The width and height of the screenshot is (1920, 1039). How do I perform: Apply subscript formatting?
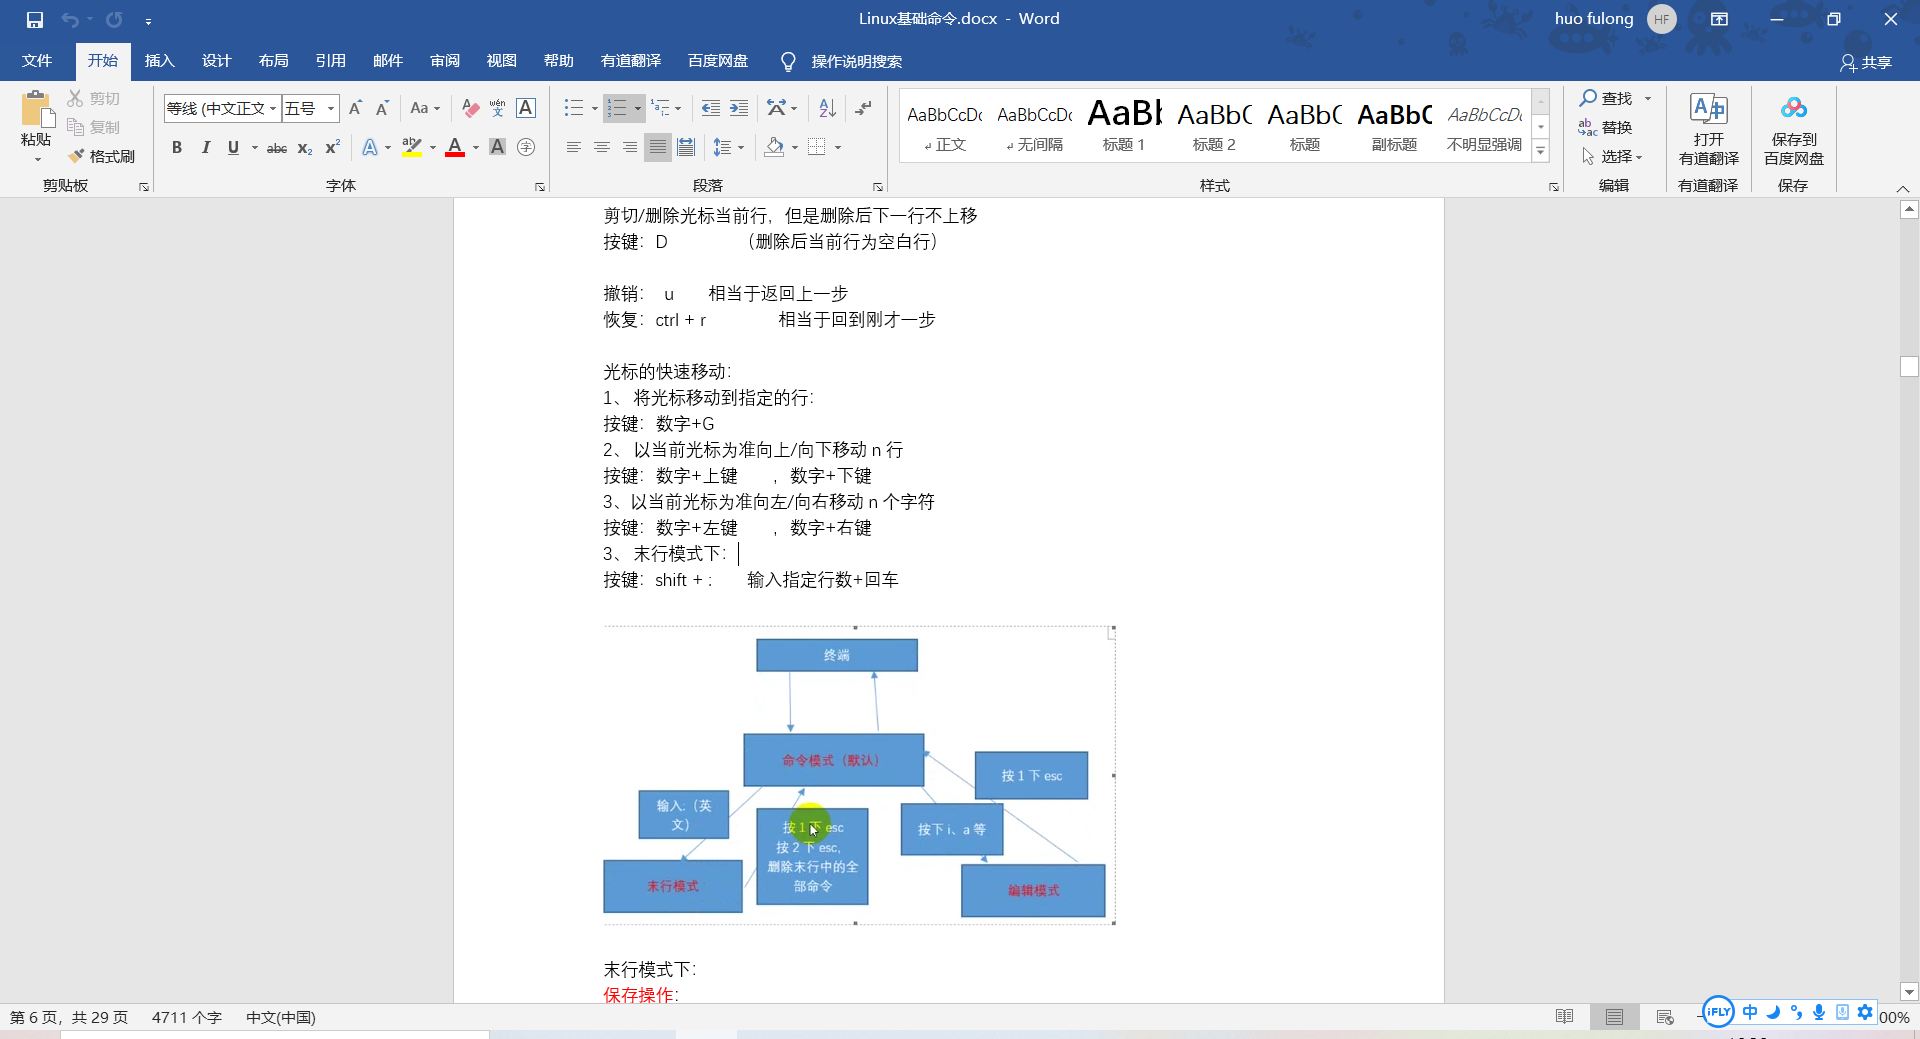pyautogui.click(x=303, y=148)
